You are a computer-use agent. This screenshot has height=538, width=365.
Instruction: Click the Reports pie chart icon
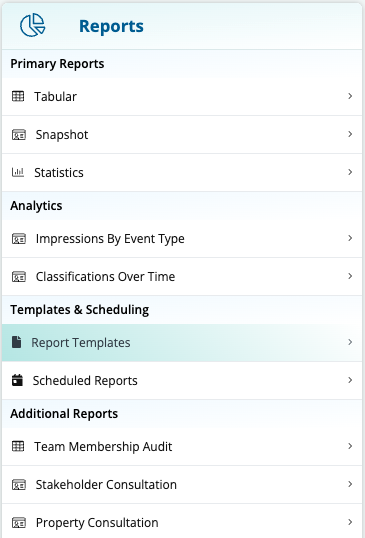(33, 25)
